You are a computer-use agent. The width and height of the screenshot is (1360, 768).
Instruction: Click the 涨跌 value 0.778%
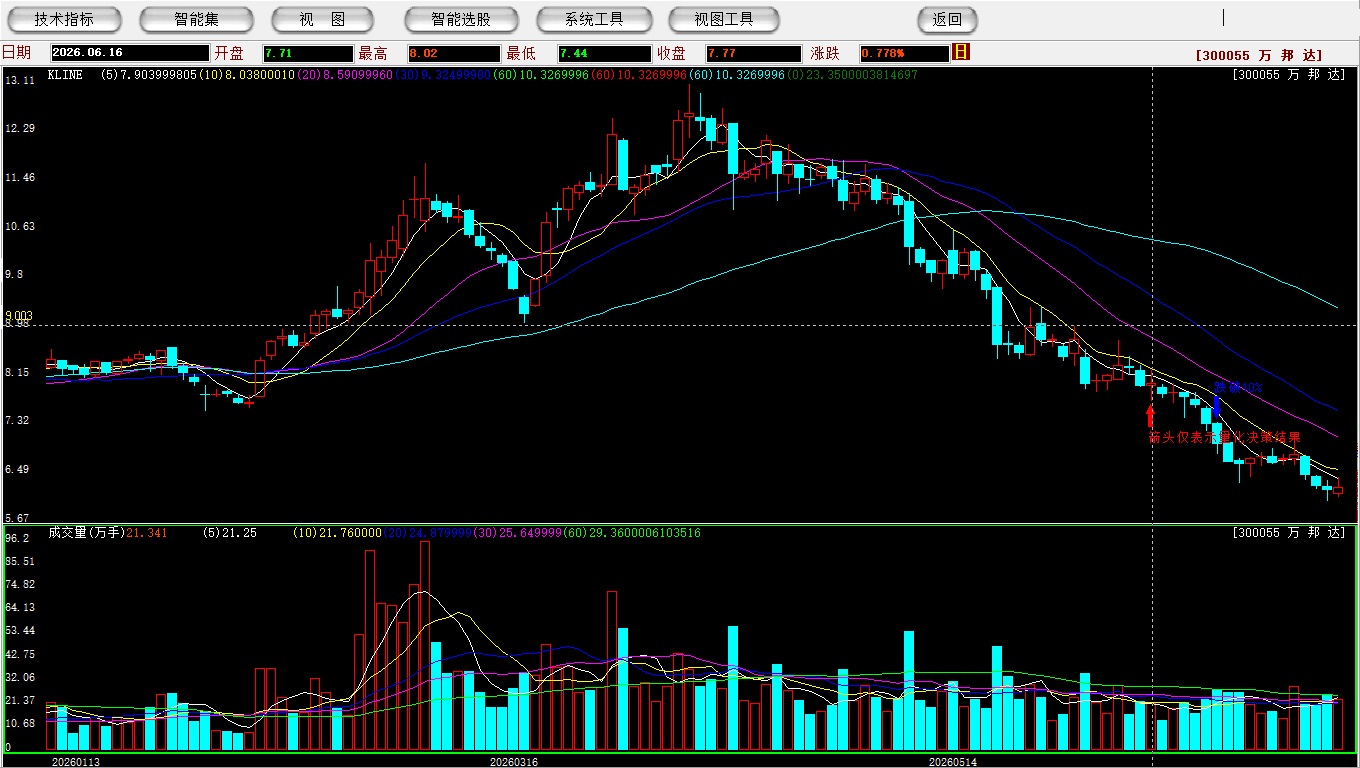click(x=904, y=53)
